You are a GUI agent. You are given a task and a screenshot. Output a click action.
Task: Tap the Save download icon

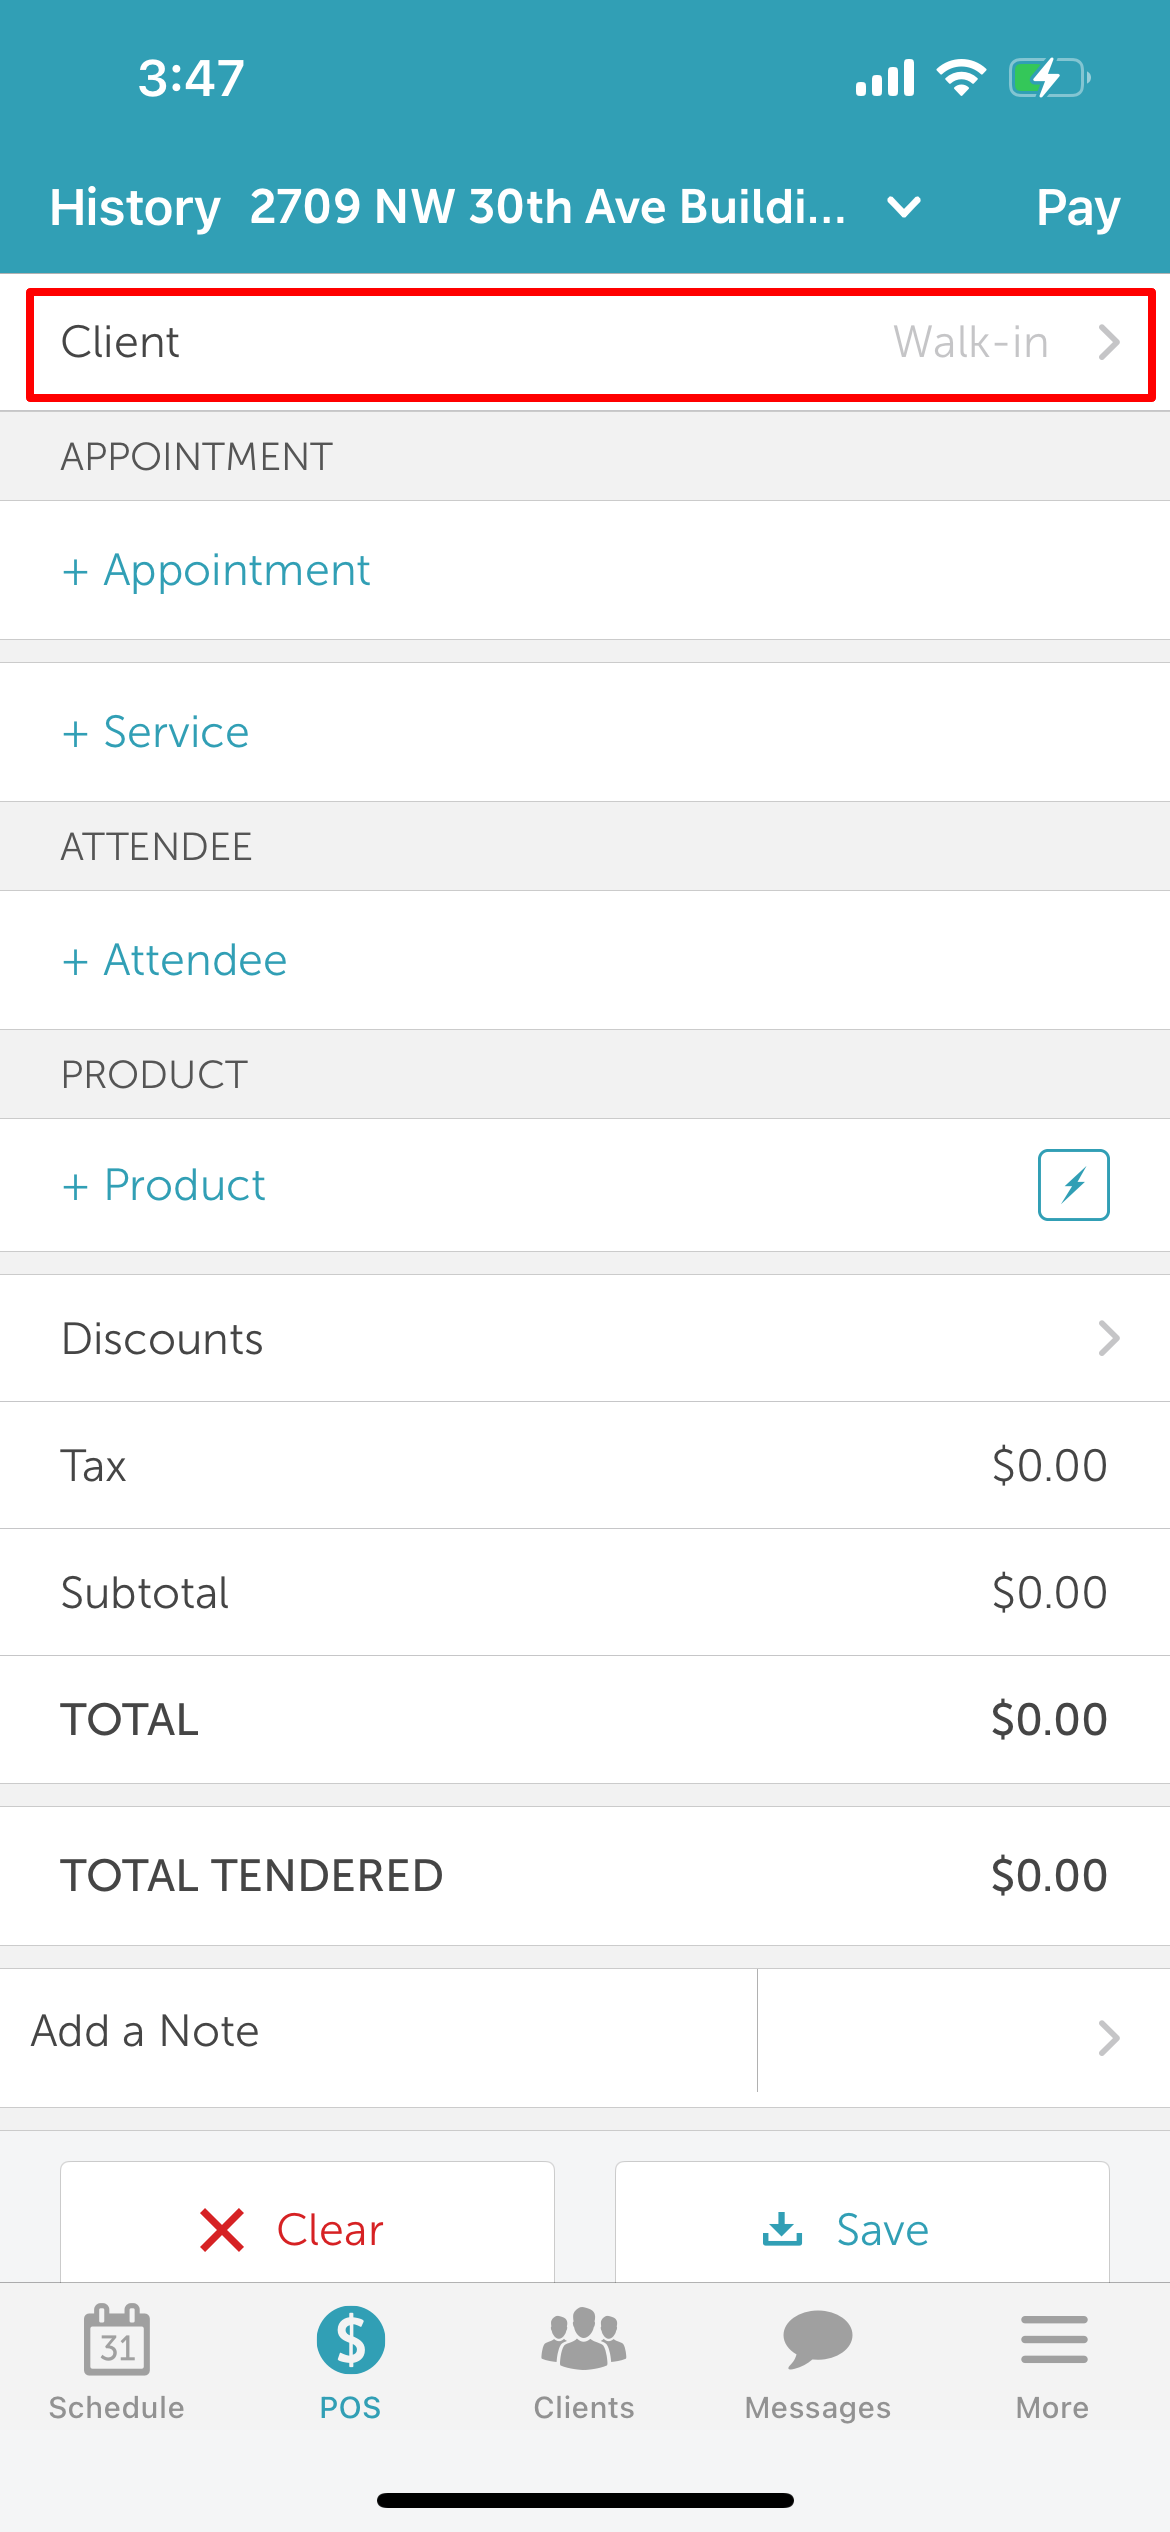coord(782,2228)
